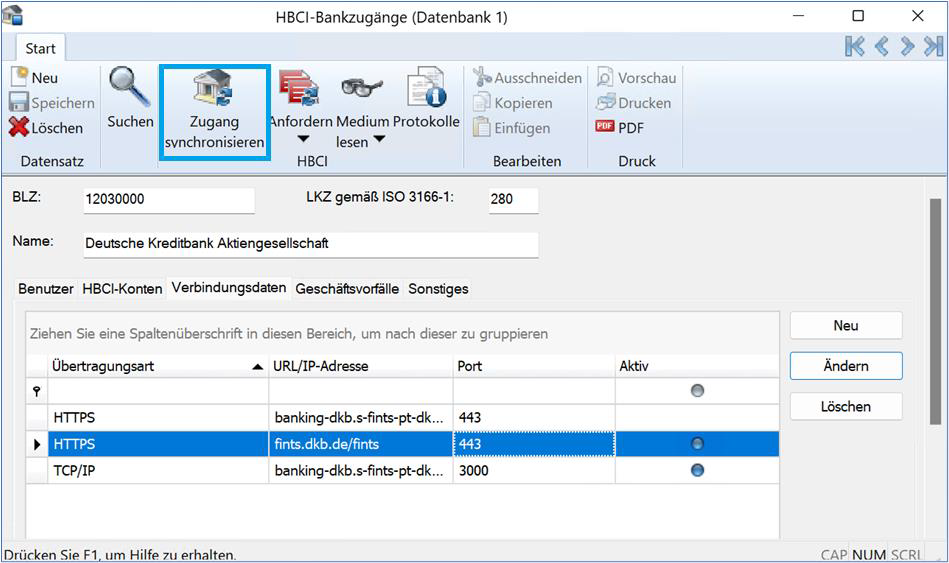
Task: Click the current row indicator arrow
Action: [x=37, y=444]
